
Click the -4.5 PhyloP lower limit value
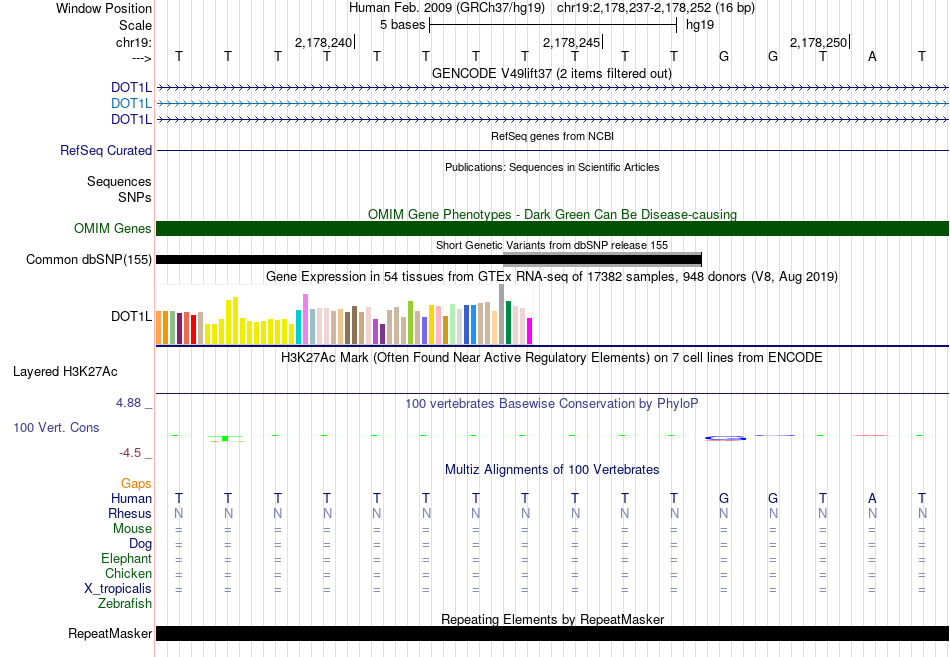pyautogui.click(x=130, y=453)
